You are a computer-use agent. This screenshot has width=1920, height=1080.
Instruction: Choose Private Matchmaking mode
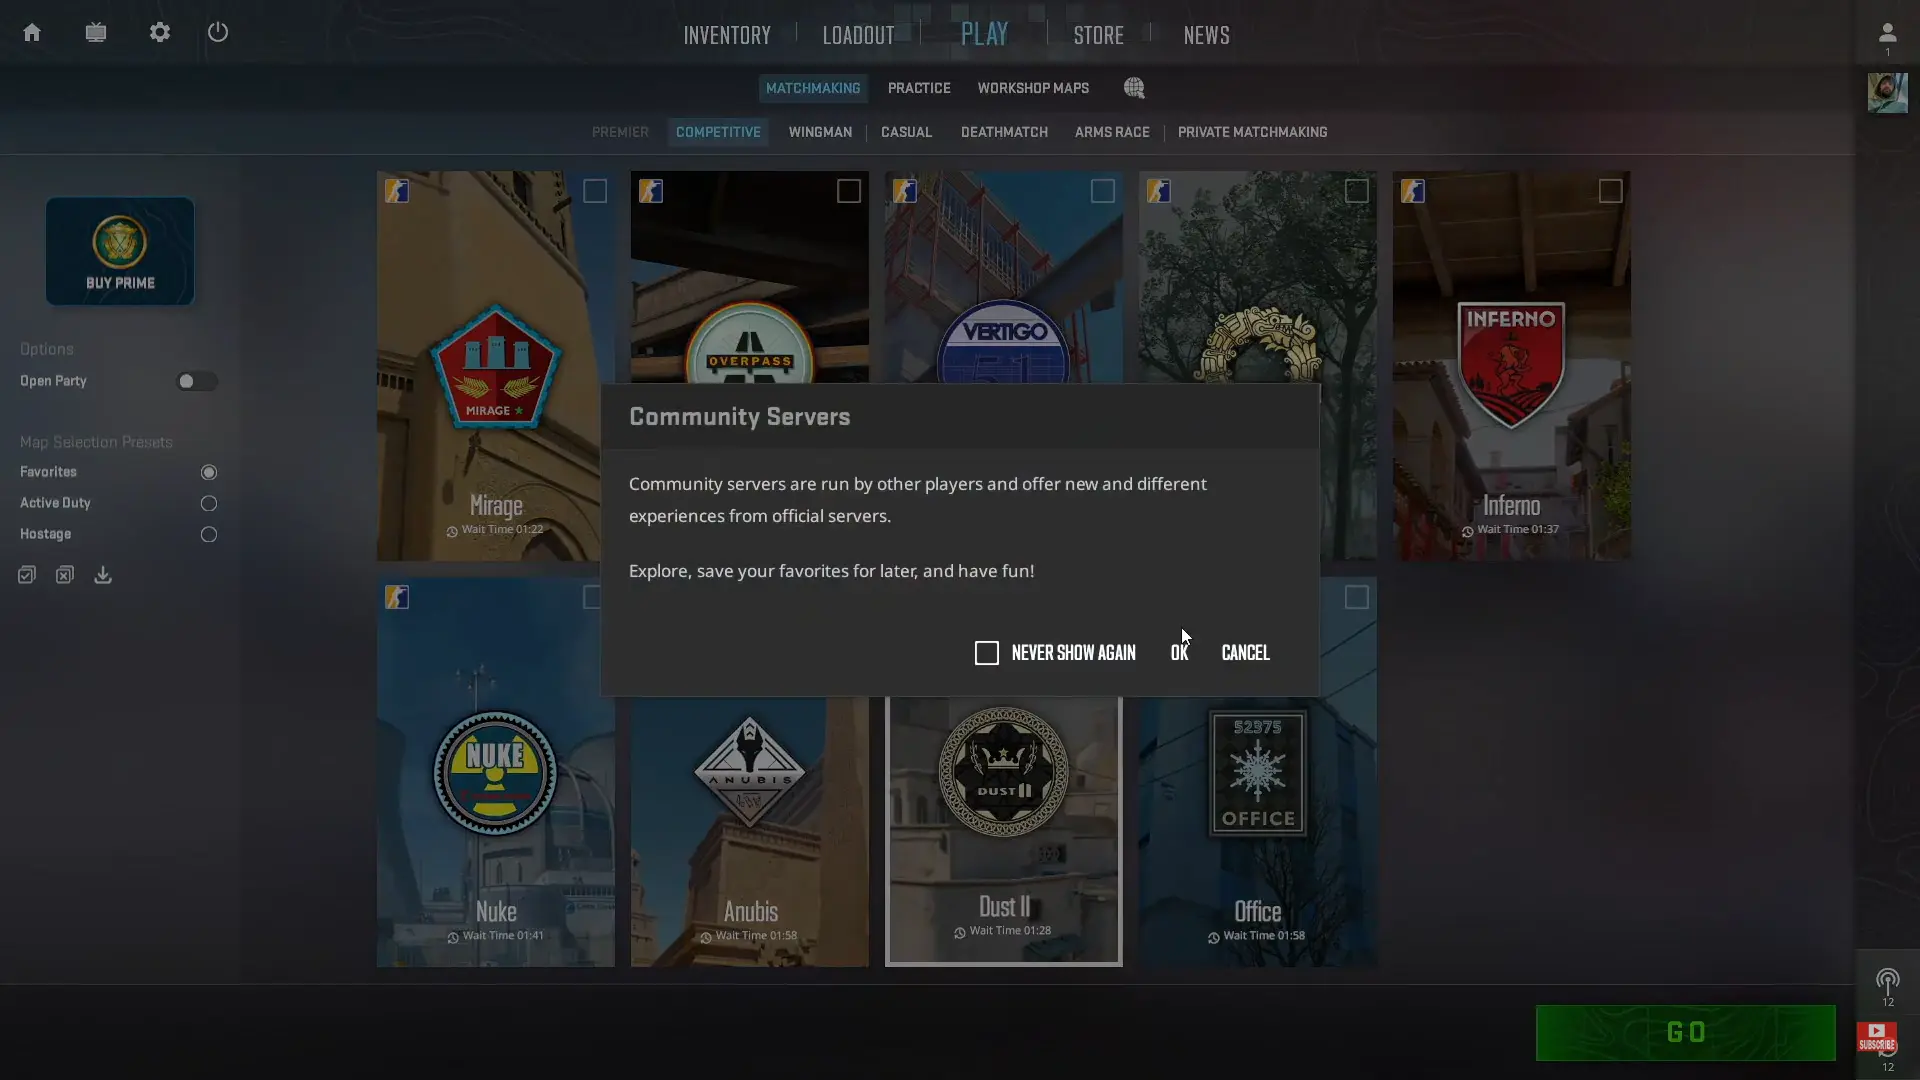point(1252,132)
